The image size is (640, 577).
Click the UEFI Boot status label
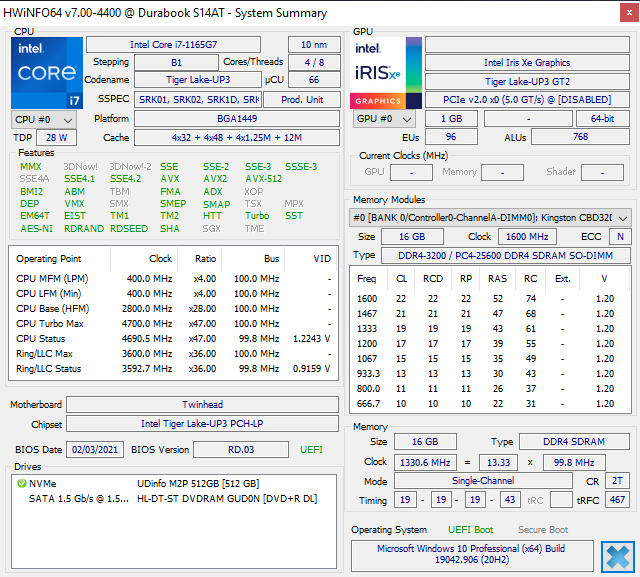[x=470, y=530]
